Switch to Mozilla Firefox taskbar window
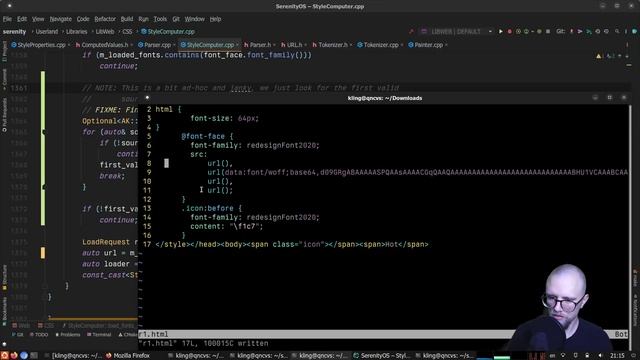The image size is (640, 360). 128,356
